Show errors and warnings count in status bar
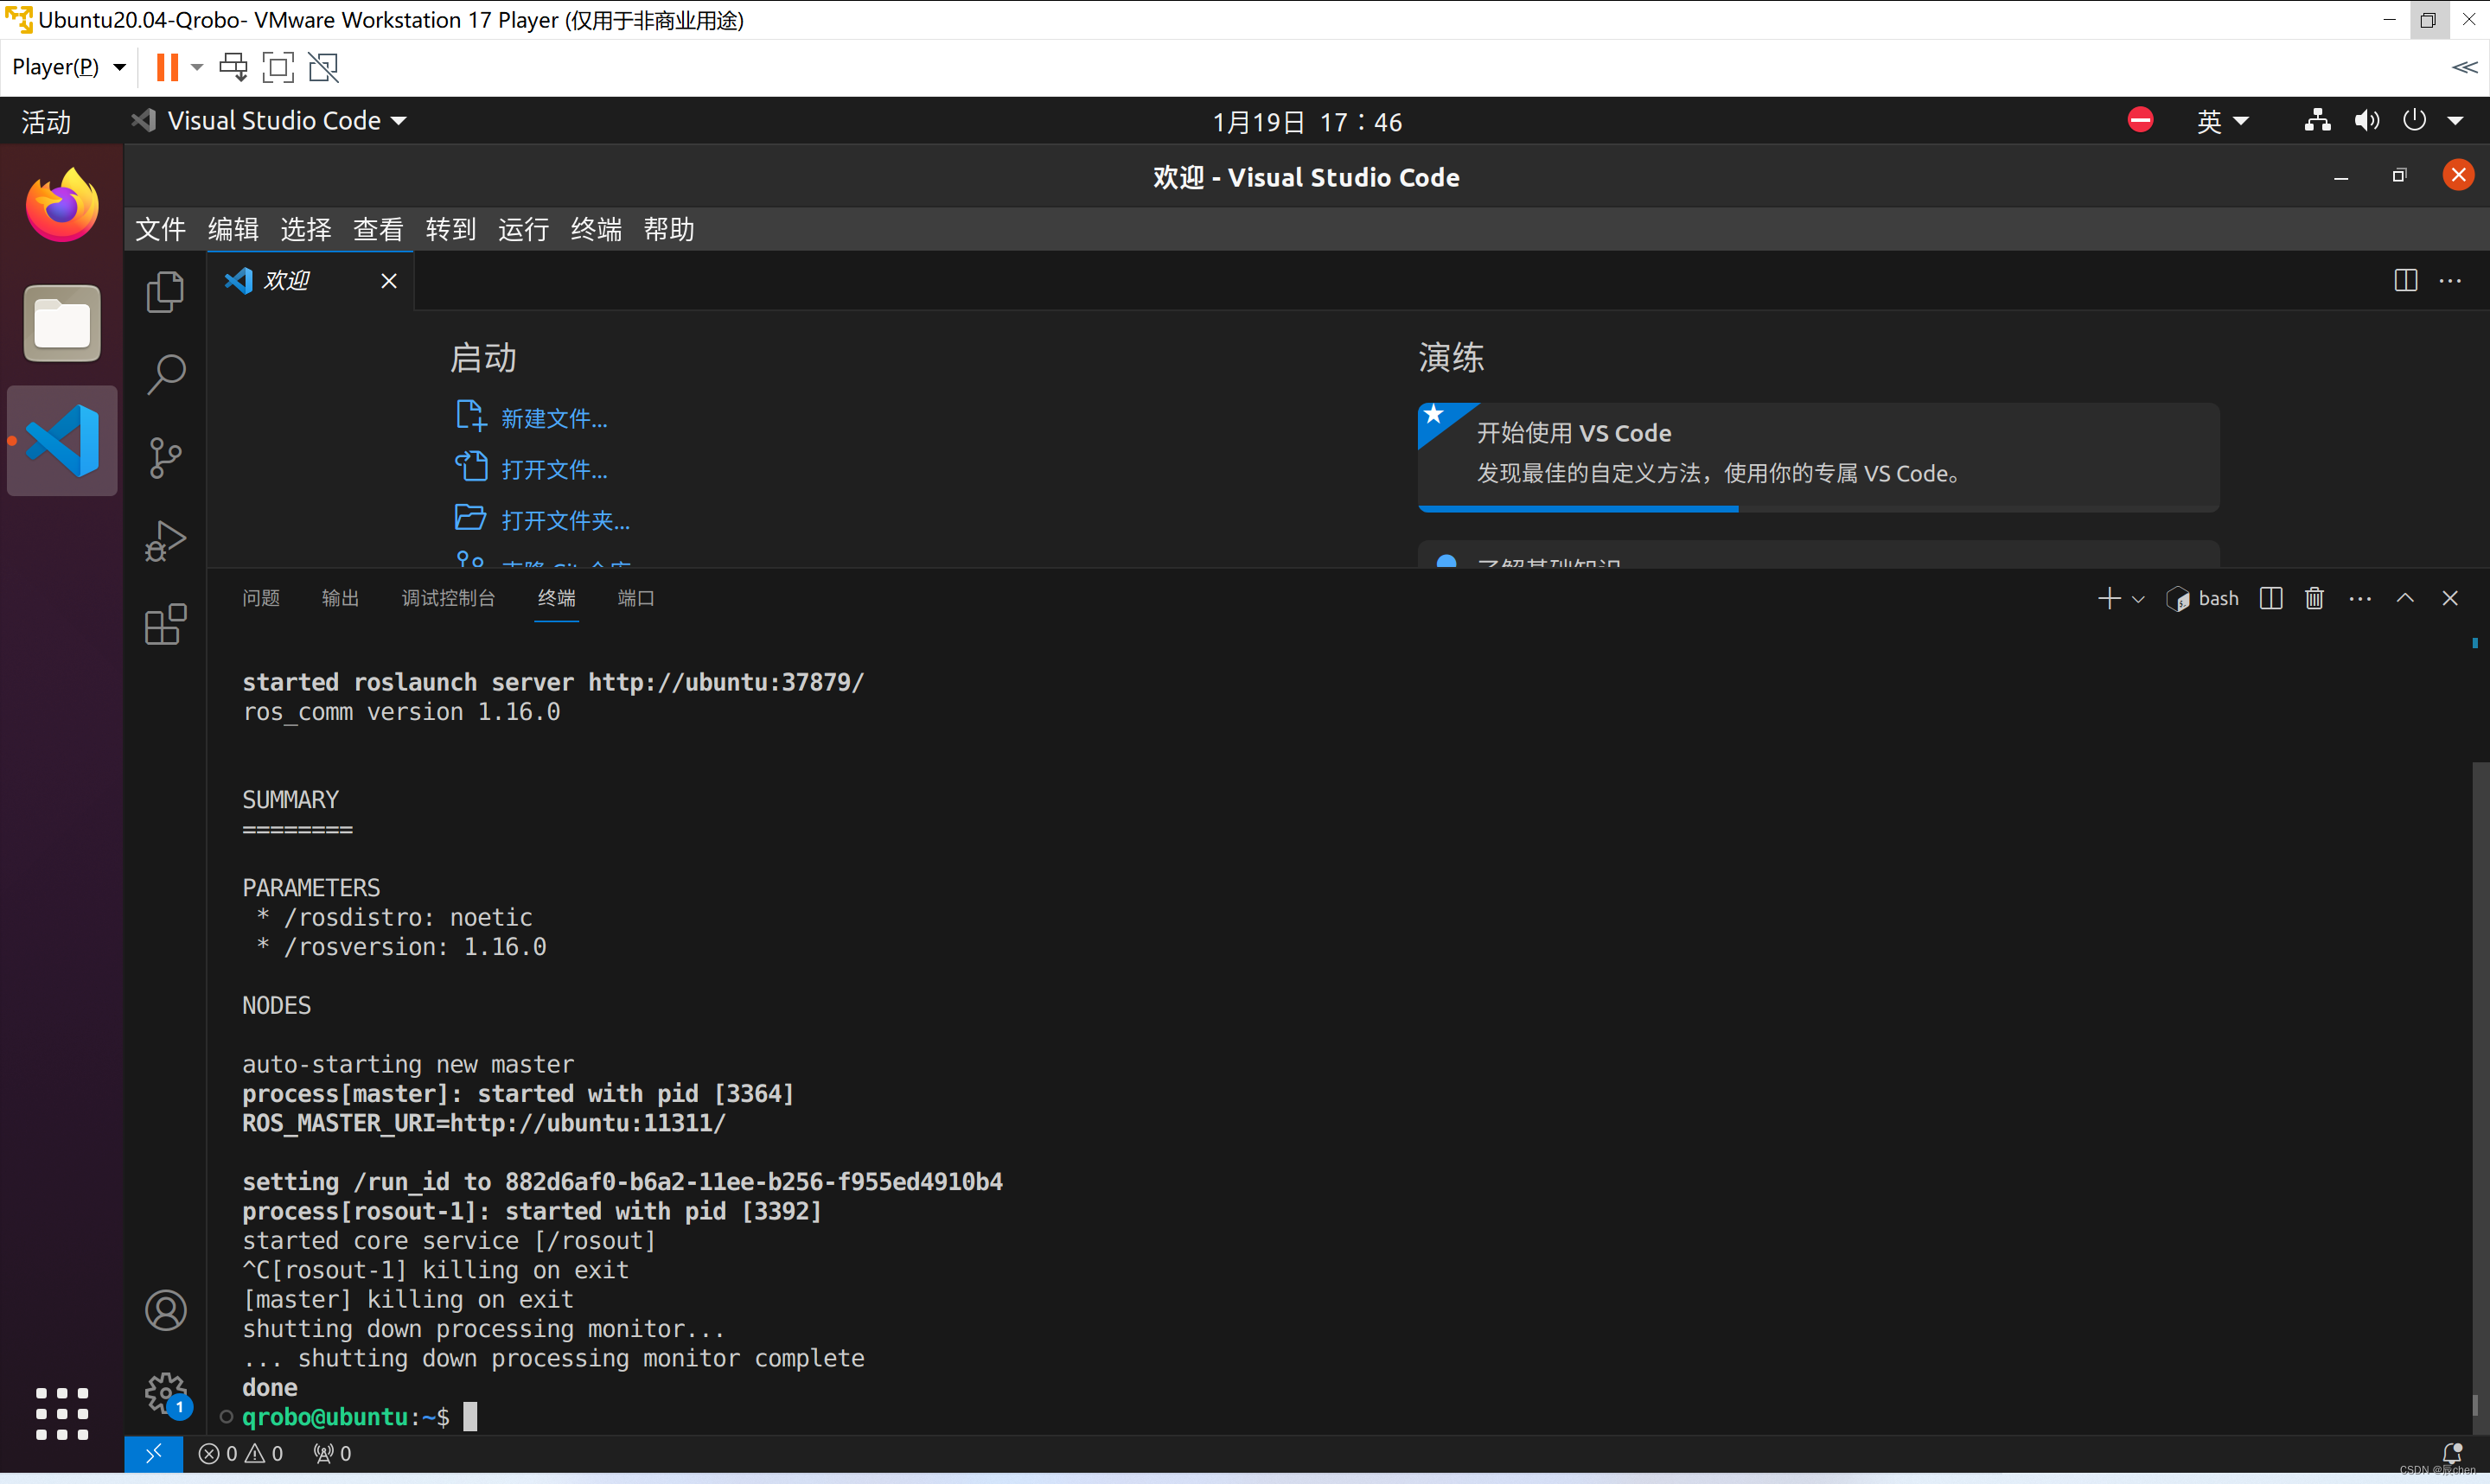 click(241, 1454)
